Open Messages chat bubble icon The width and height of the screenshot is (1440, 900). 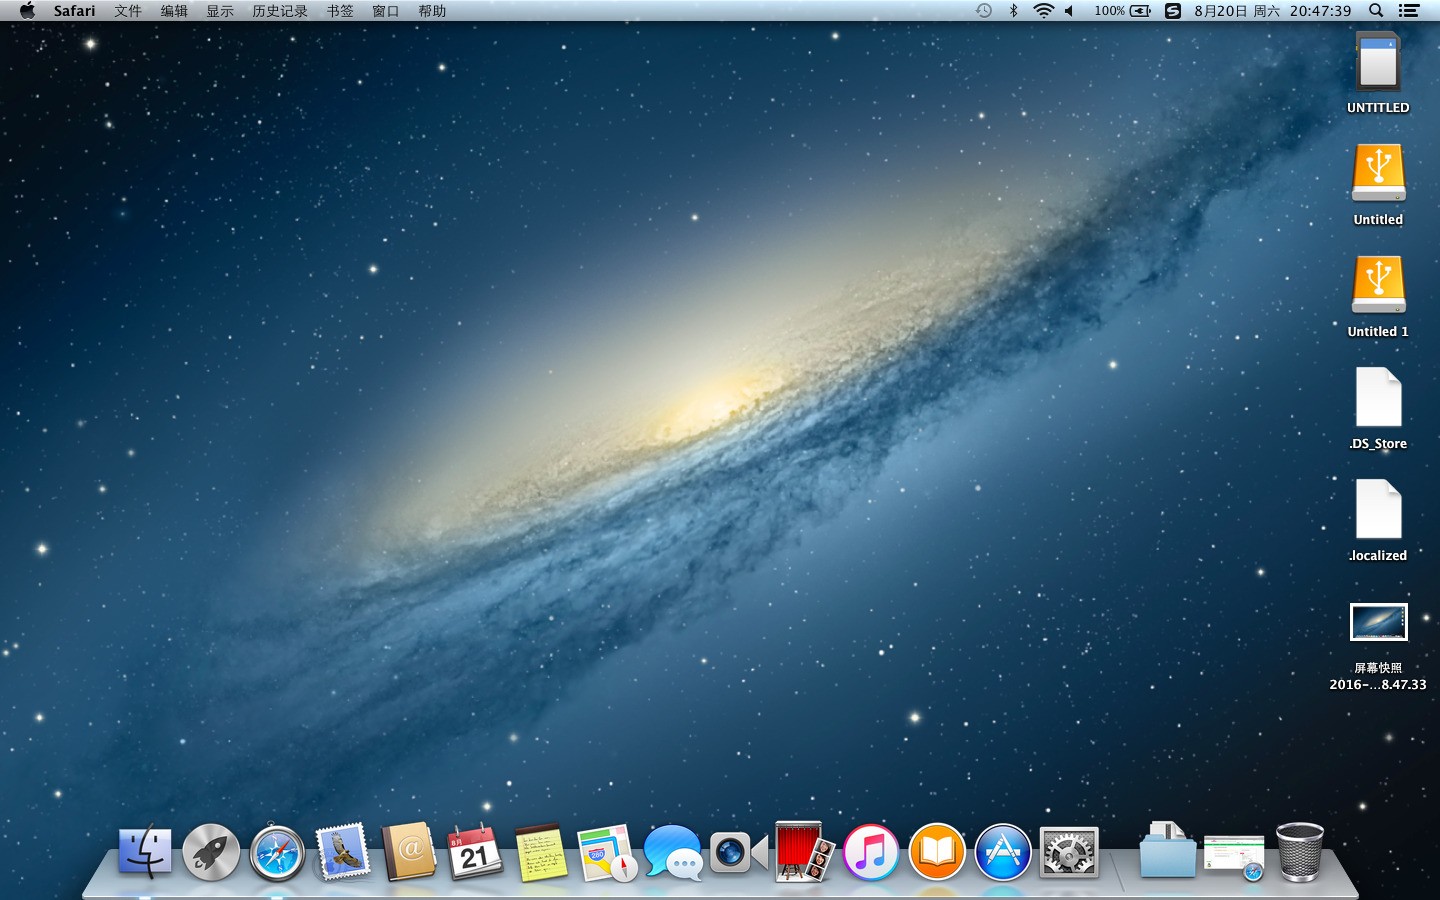pos(673,852)
